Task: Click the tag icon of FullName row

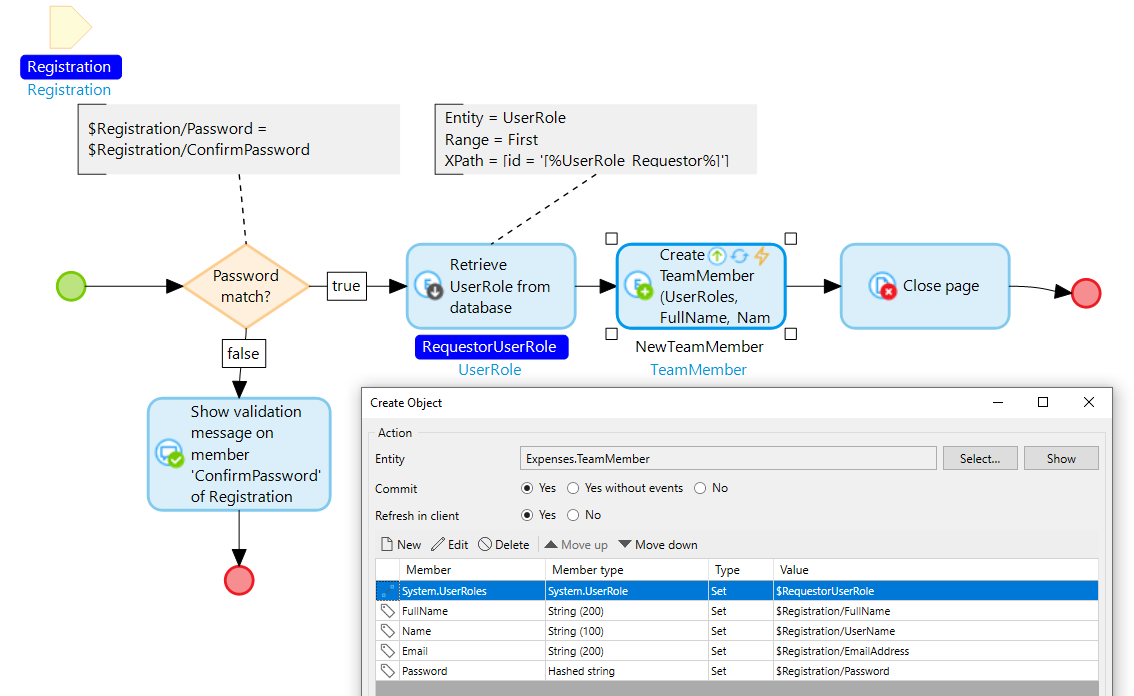Action: pos(388,611)
